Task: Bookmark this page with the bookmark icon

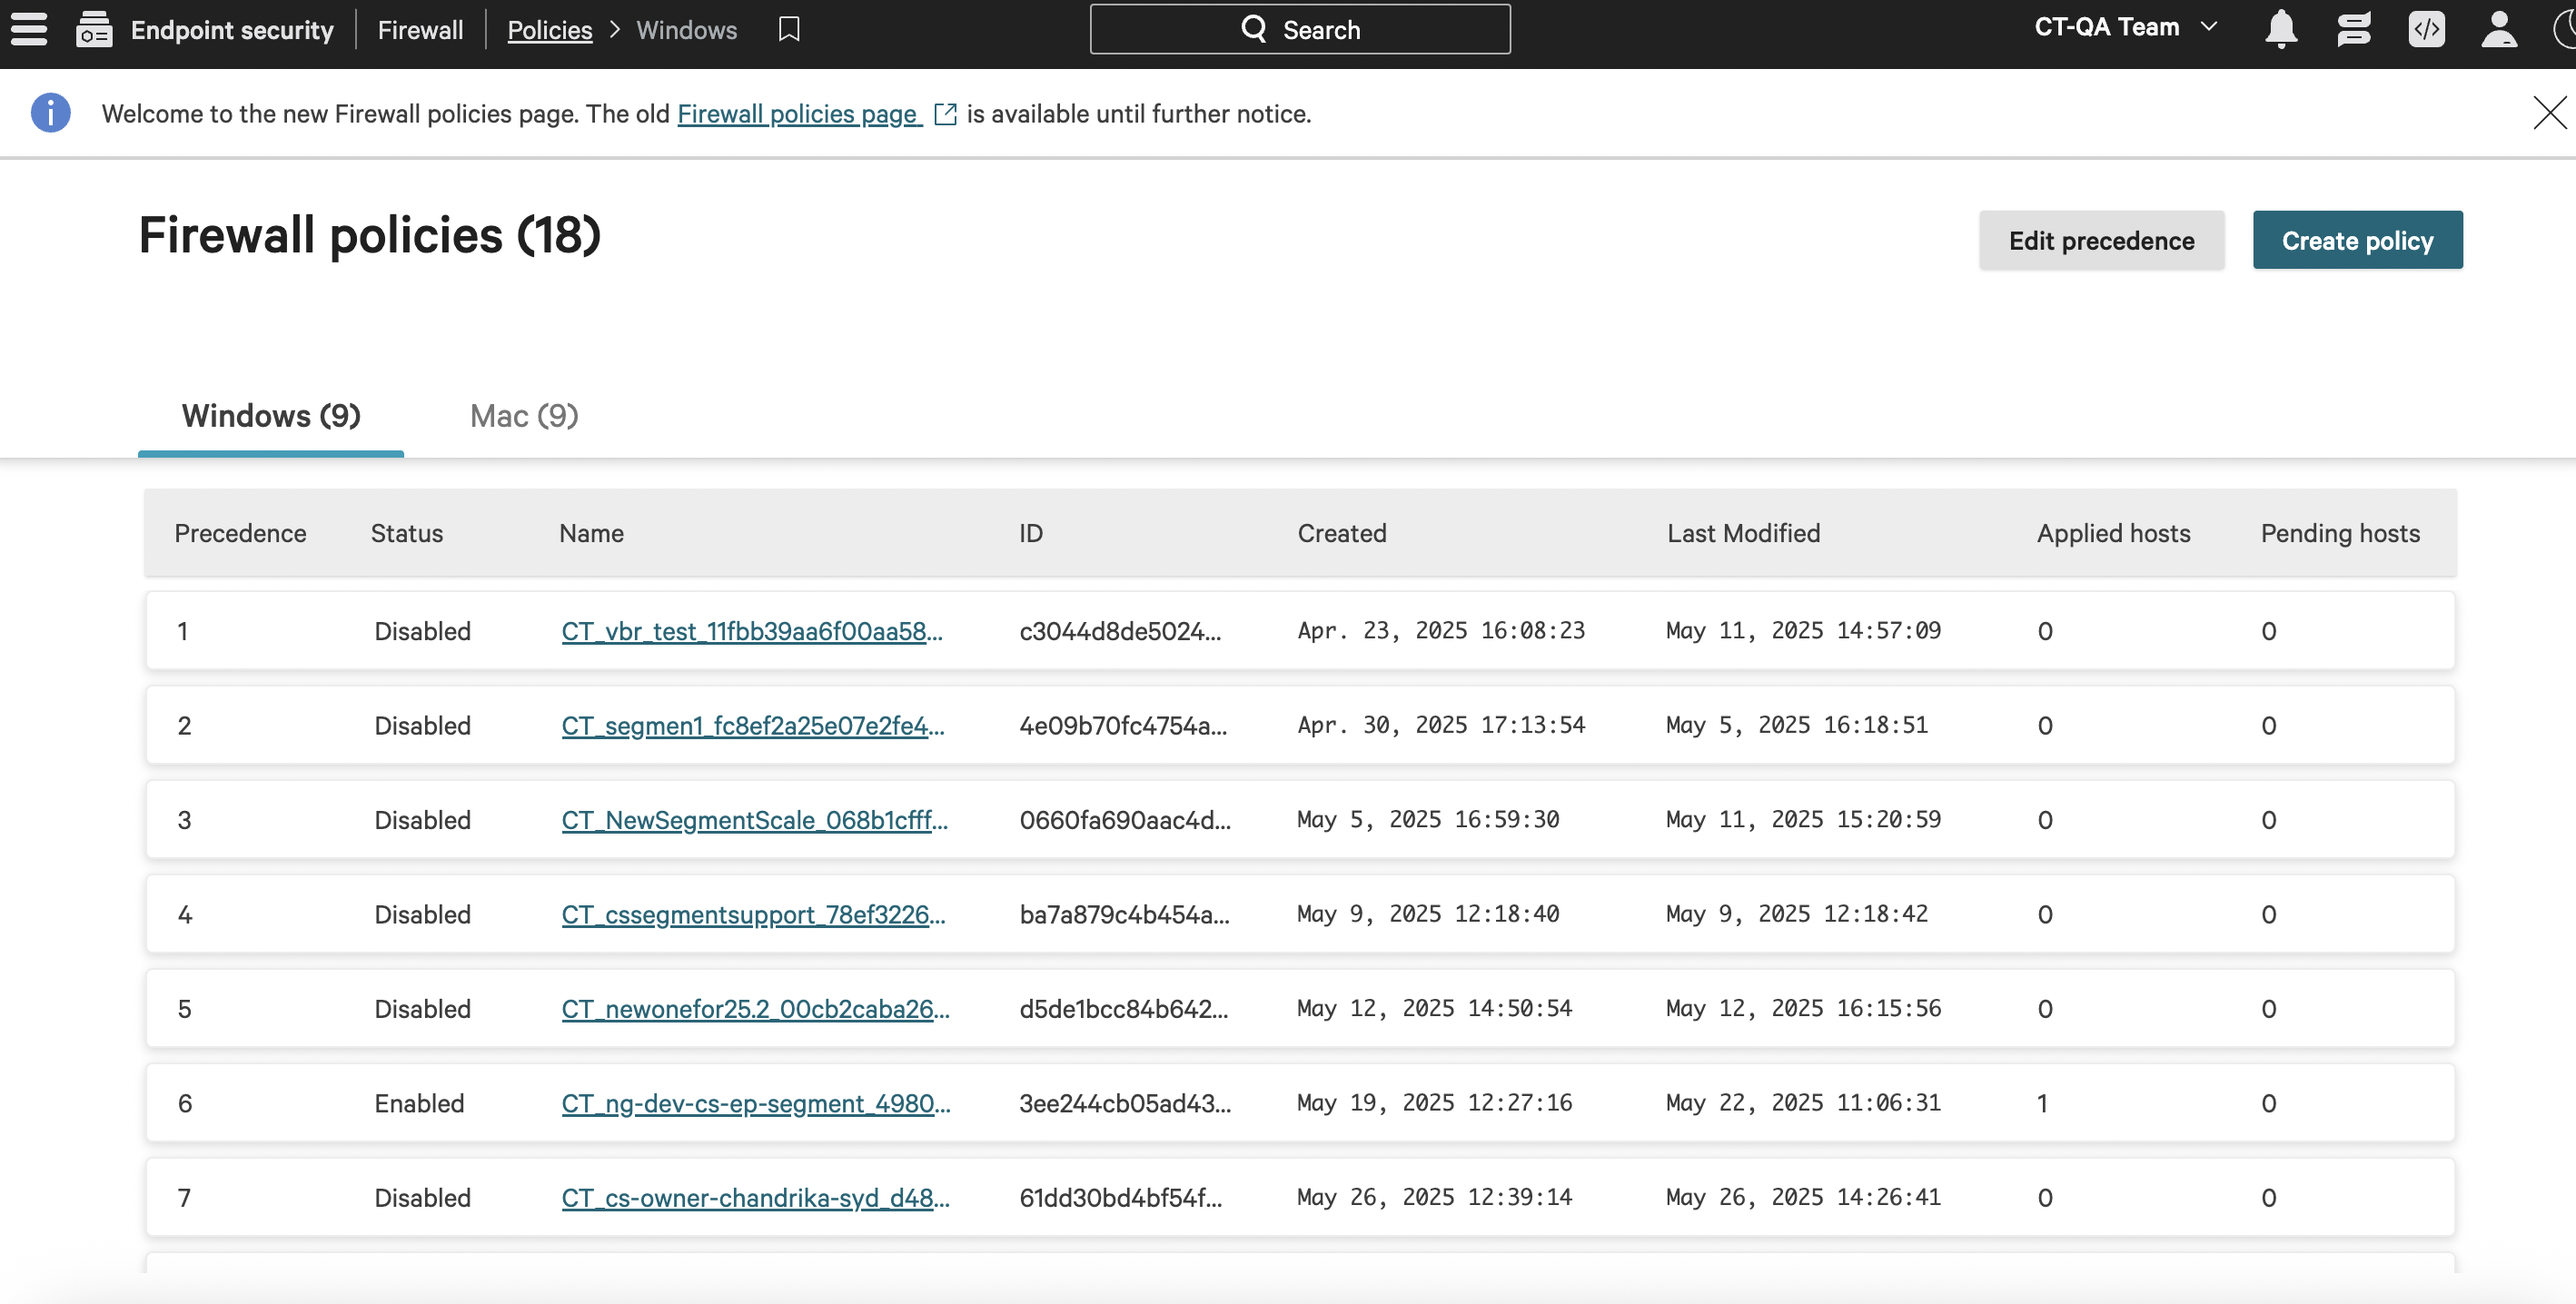Action: [789, 29]
